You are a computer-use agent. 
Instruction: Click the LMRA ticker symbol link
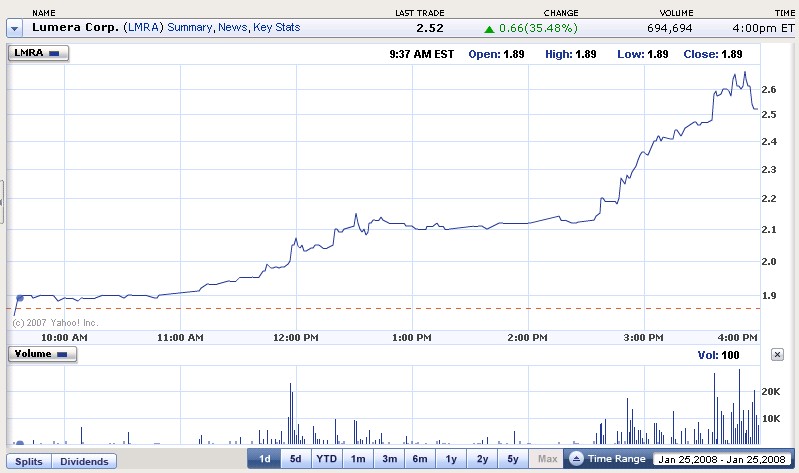click(143, 28)
